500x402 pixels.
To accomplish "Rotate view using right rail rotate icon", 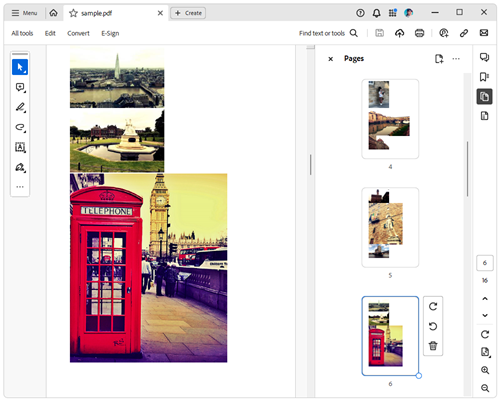I will (485, 334).
